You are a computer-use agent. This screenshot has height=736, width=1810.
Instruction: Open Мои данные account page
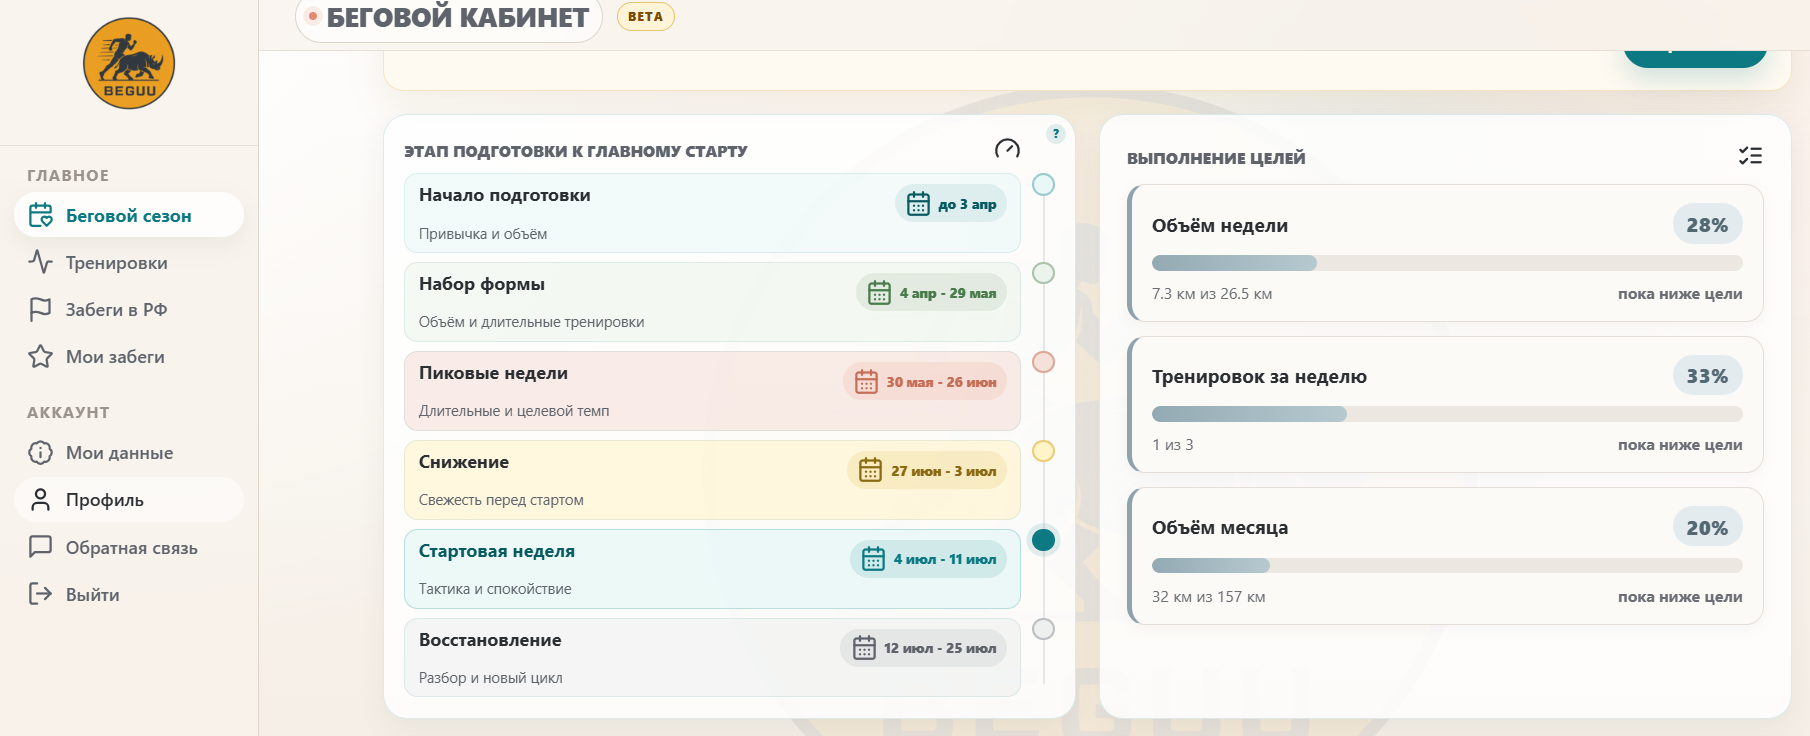point(129,452)
